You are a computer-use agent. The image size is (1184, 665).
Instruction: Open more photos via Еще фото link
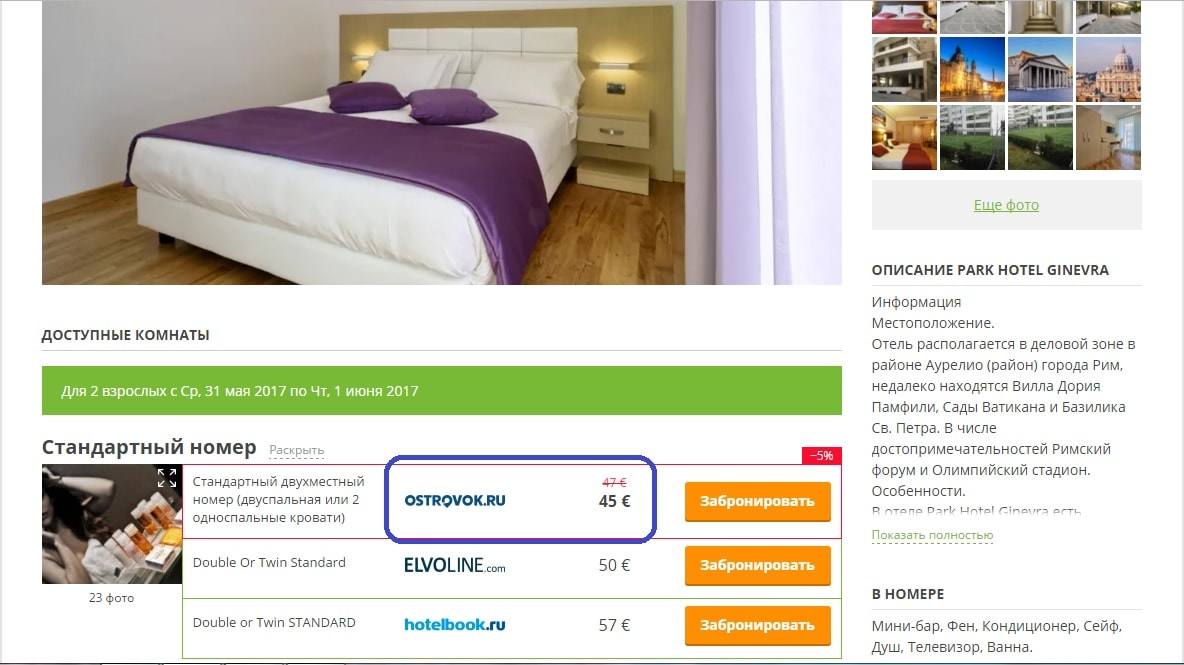pyautogui.click(x=1007, y=205)
